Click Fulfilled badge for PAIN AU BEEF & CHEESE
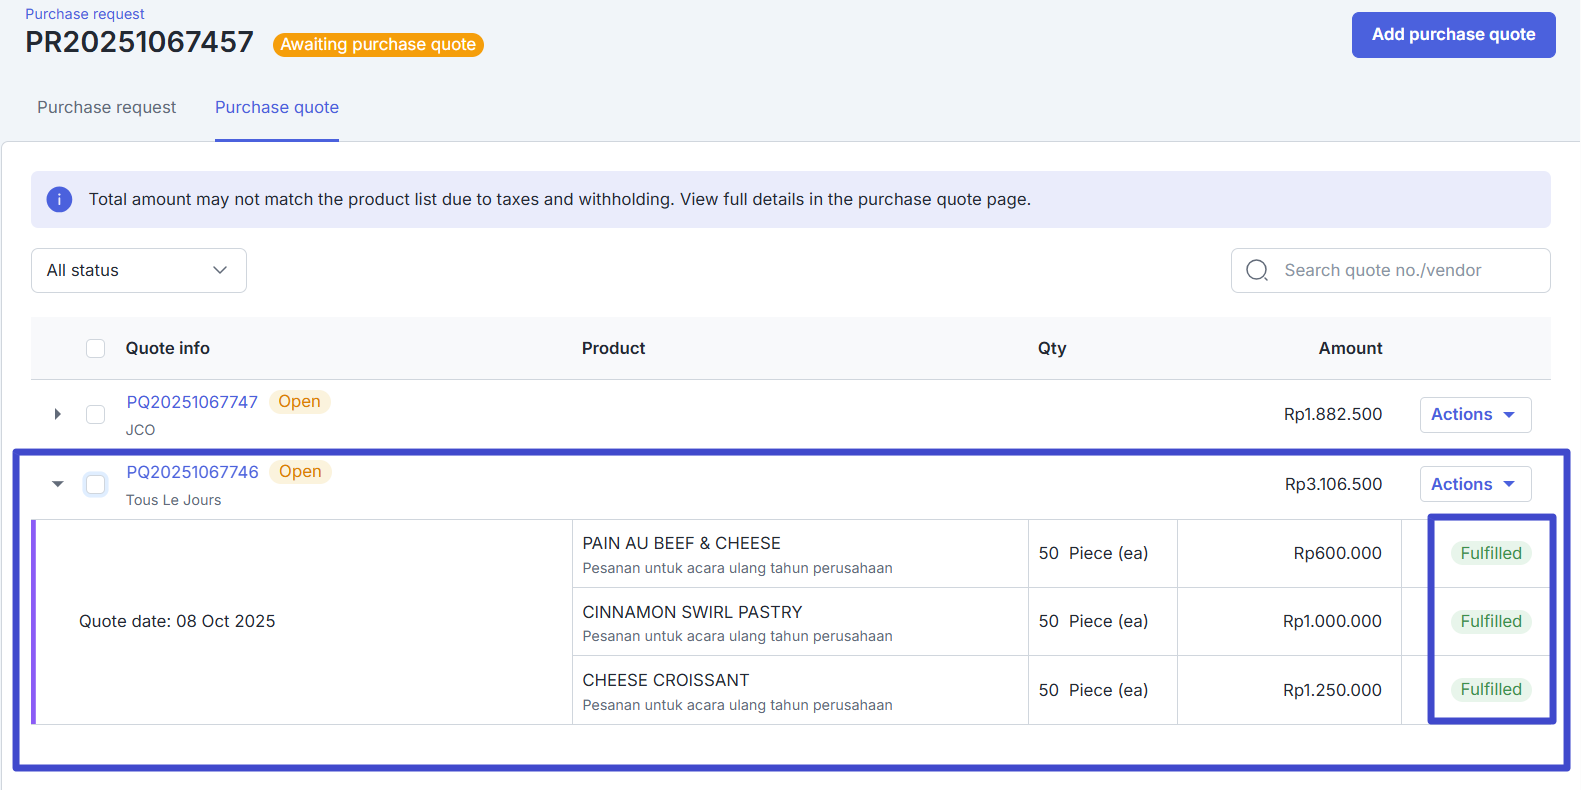 point(1490,553)
